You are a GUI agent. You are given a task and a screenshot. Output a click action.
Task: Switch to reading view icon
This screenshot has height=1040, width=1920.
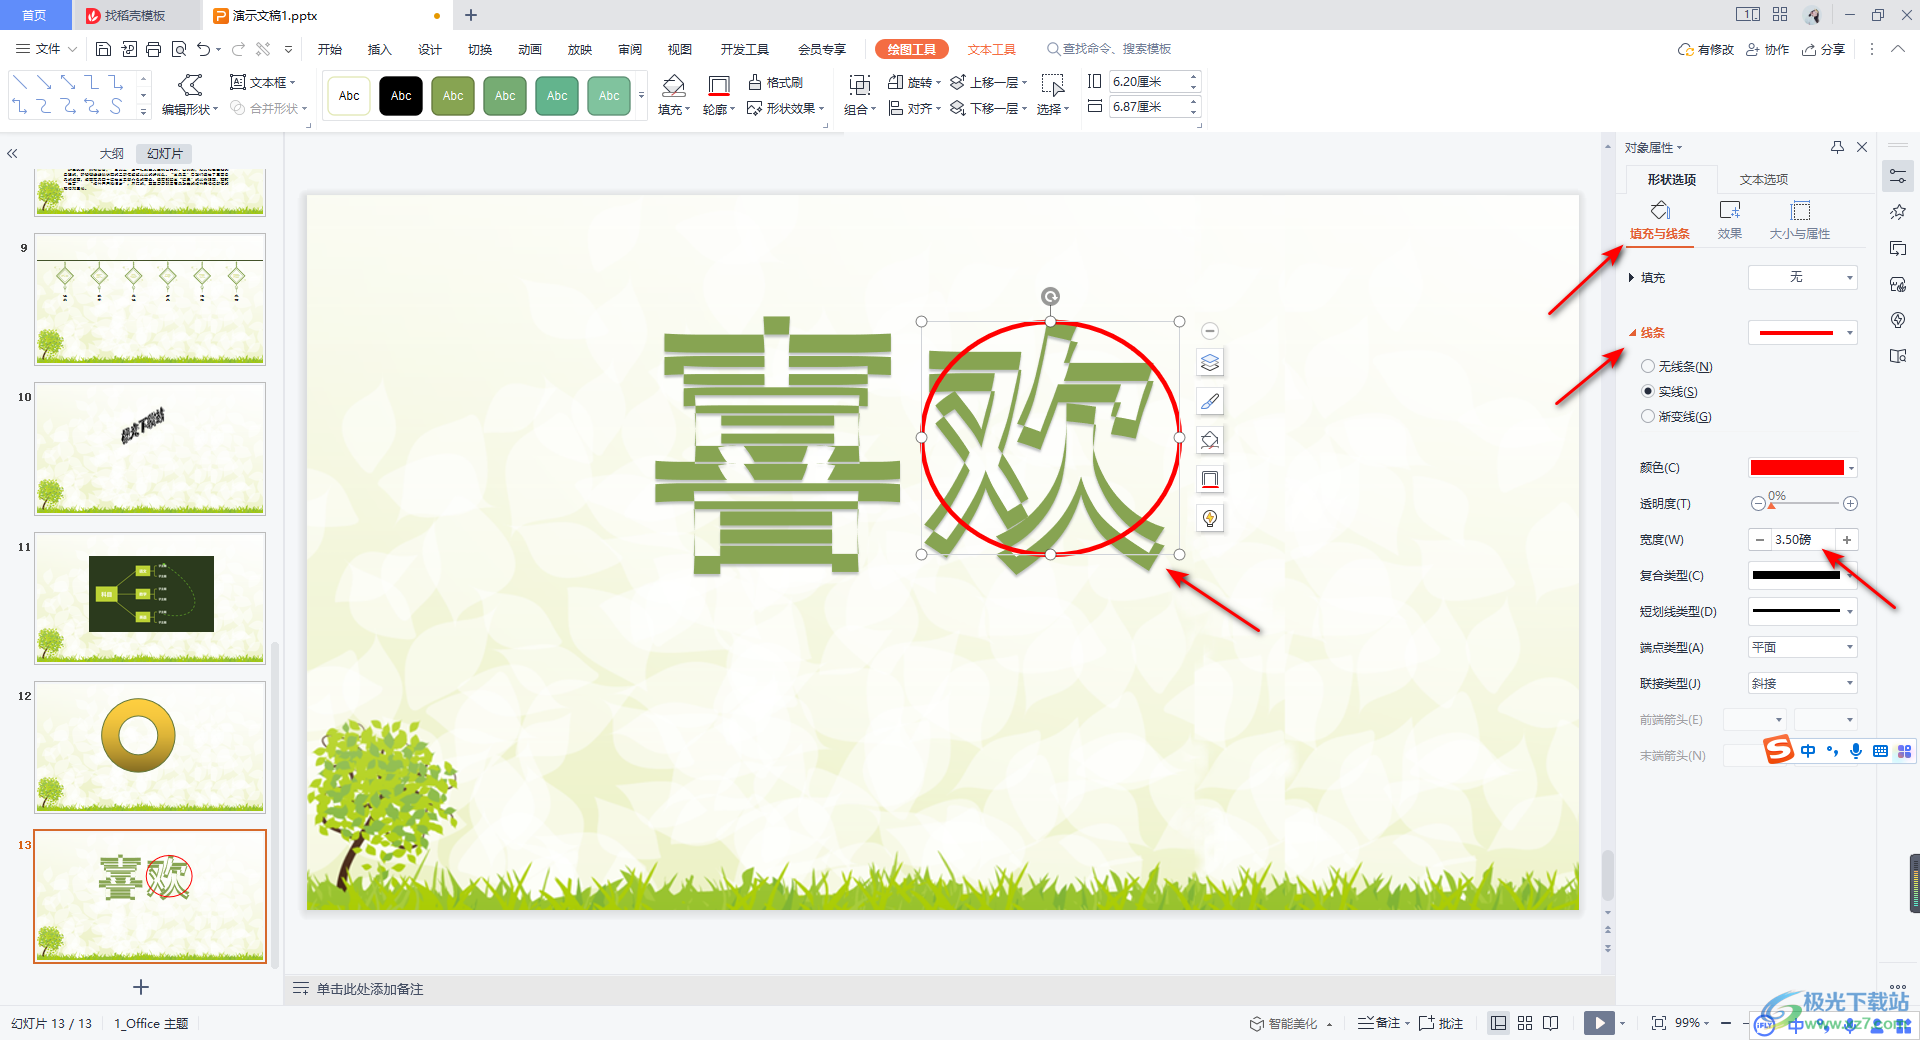[x=1551, y=1023]
